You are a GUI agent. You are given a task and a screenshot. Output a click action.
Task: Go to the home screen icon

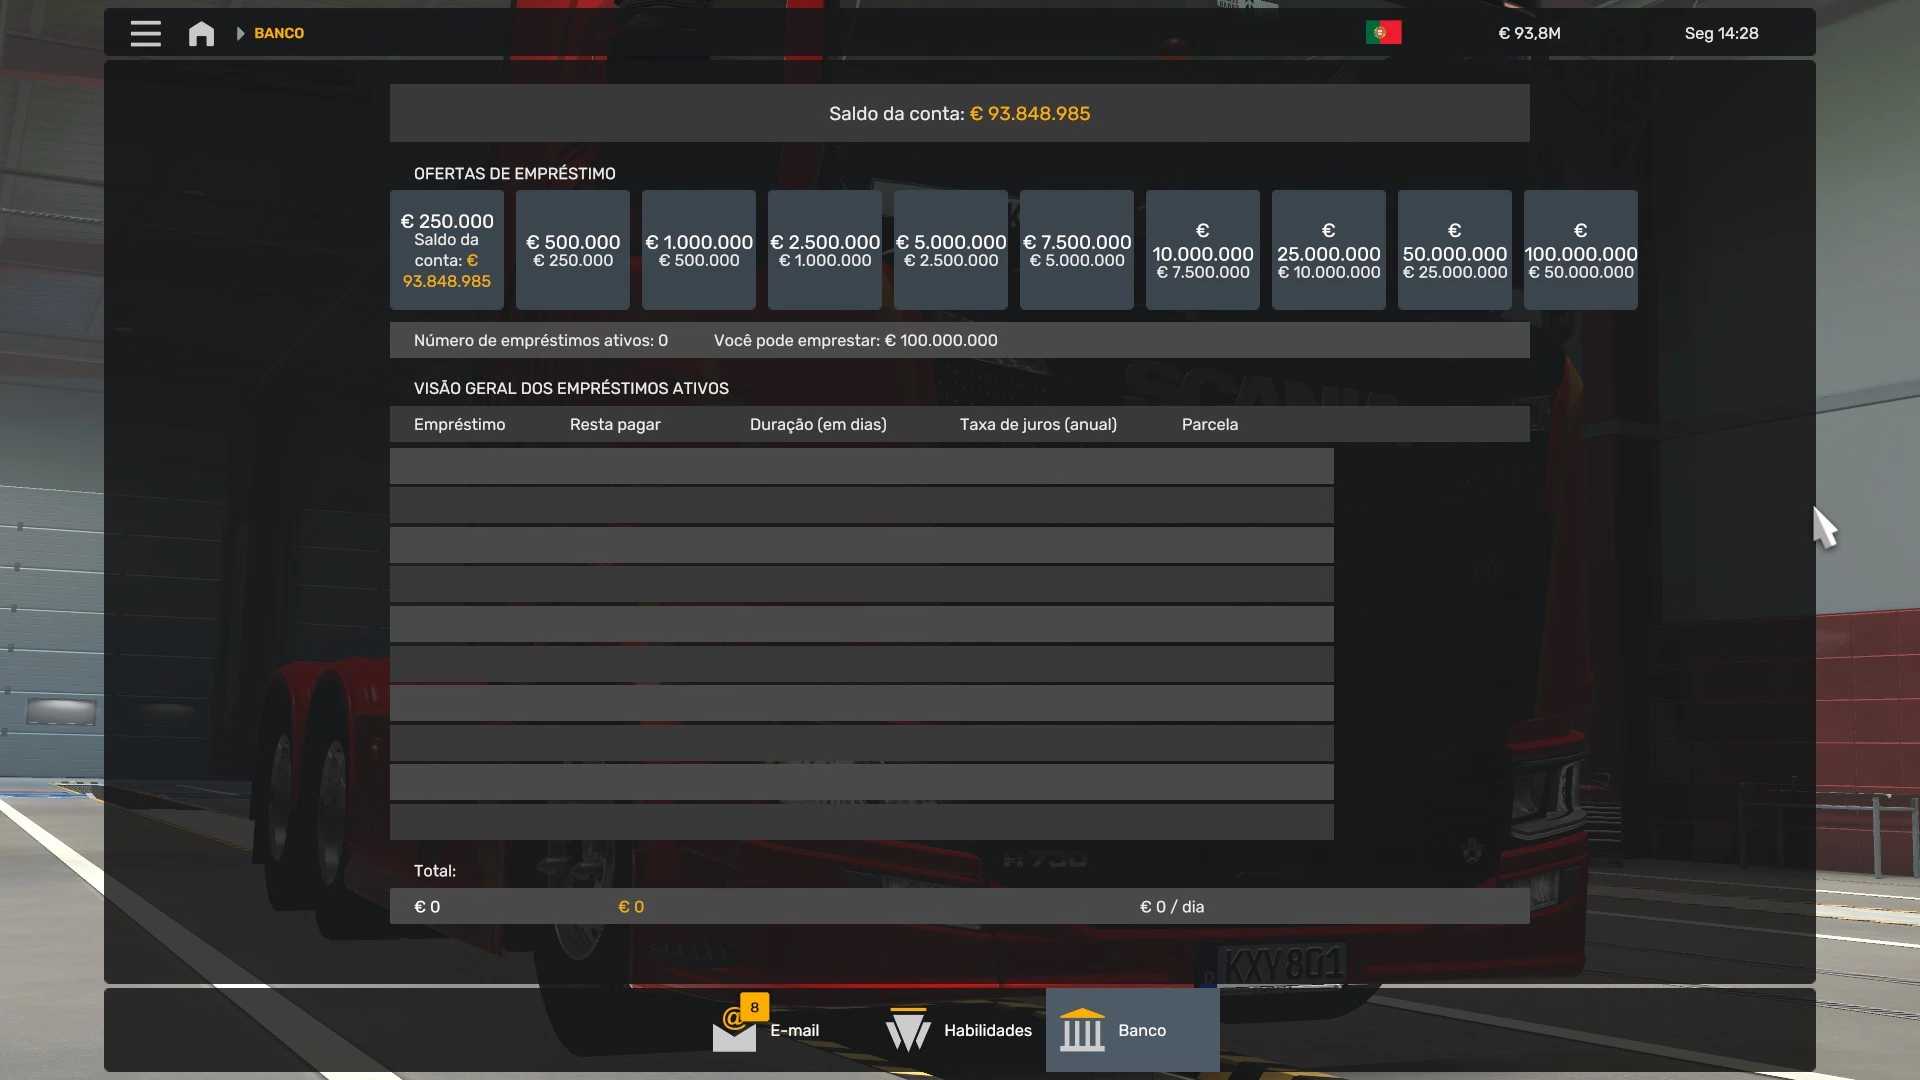[201, 34]
